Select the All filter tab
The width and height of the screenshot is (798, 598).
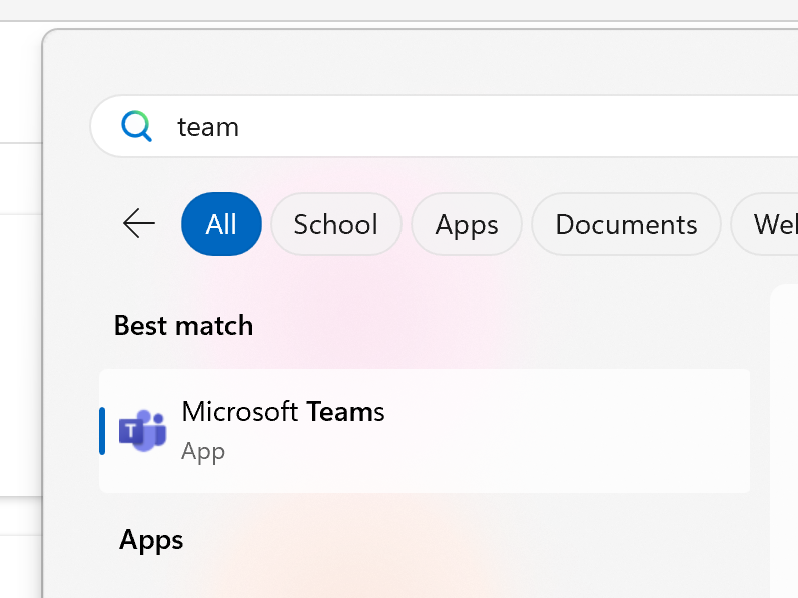tap(221, 224)
